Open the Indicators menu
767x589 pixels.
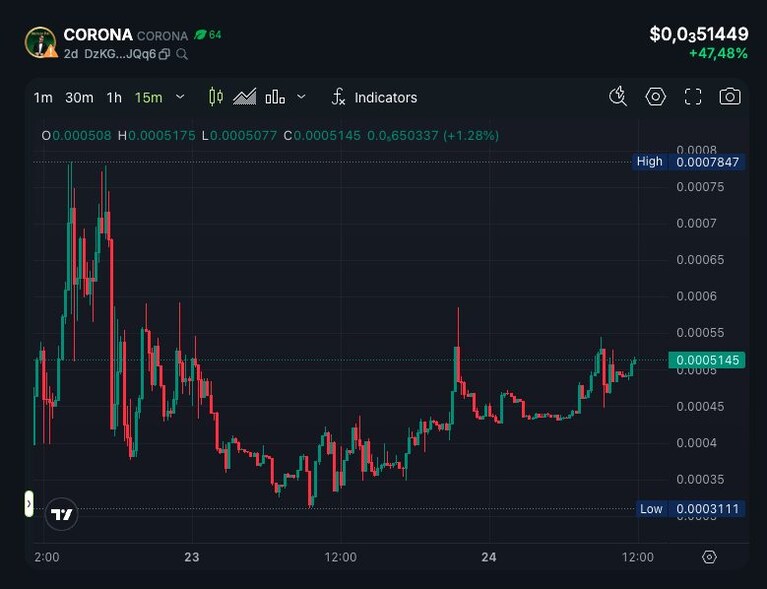point(386,98)
